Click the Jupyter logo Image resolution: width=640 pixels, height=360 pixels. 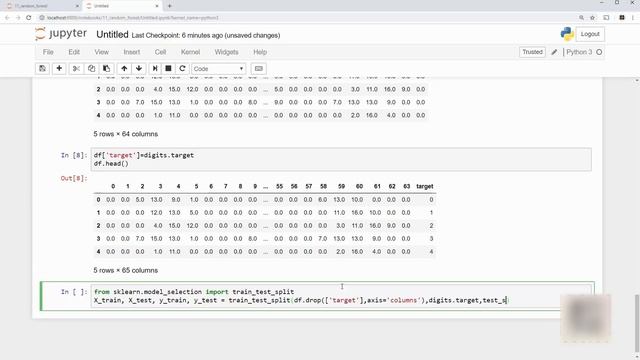coord(61,34)
